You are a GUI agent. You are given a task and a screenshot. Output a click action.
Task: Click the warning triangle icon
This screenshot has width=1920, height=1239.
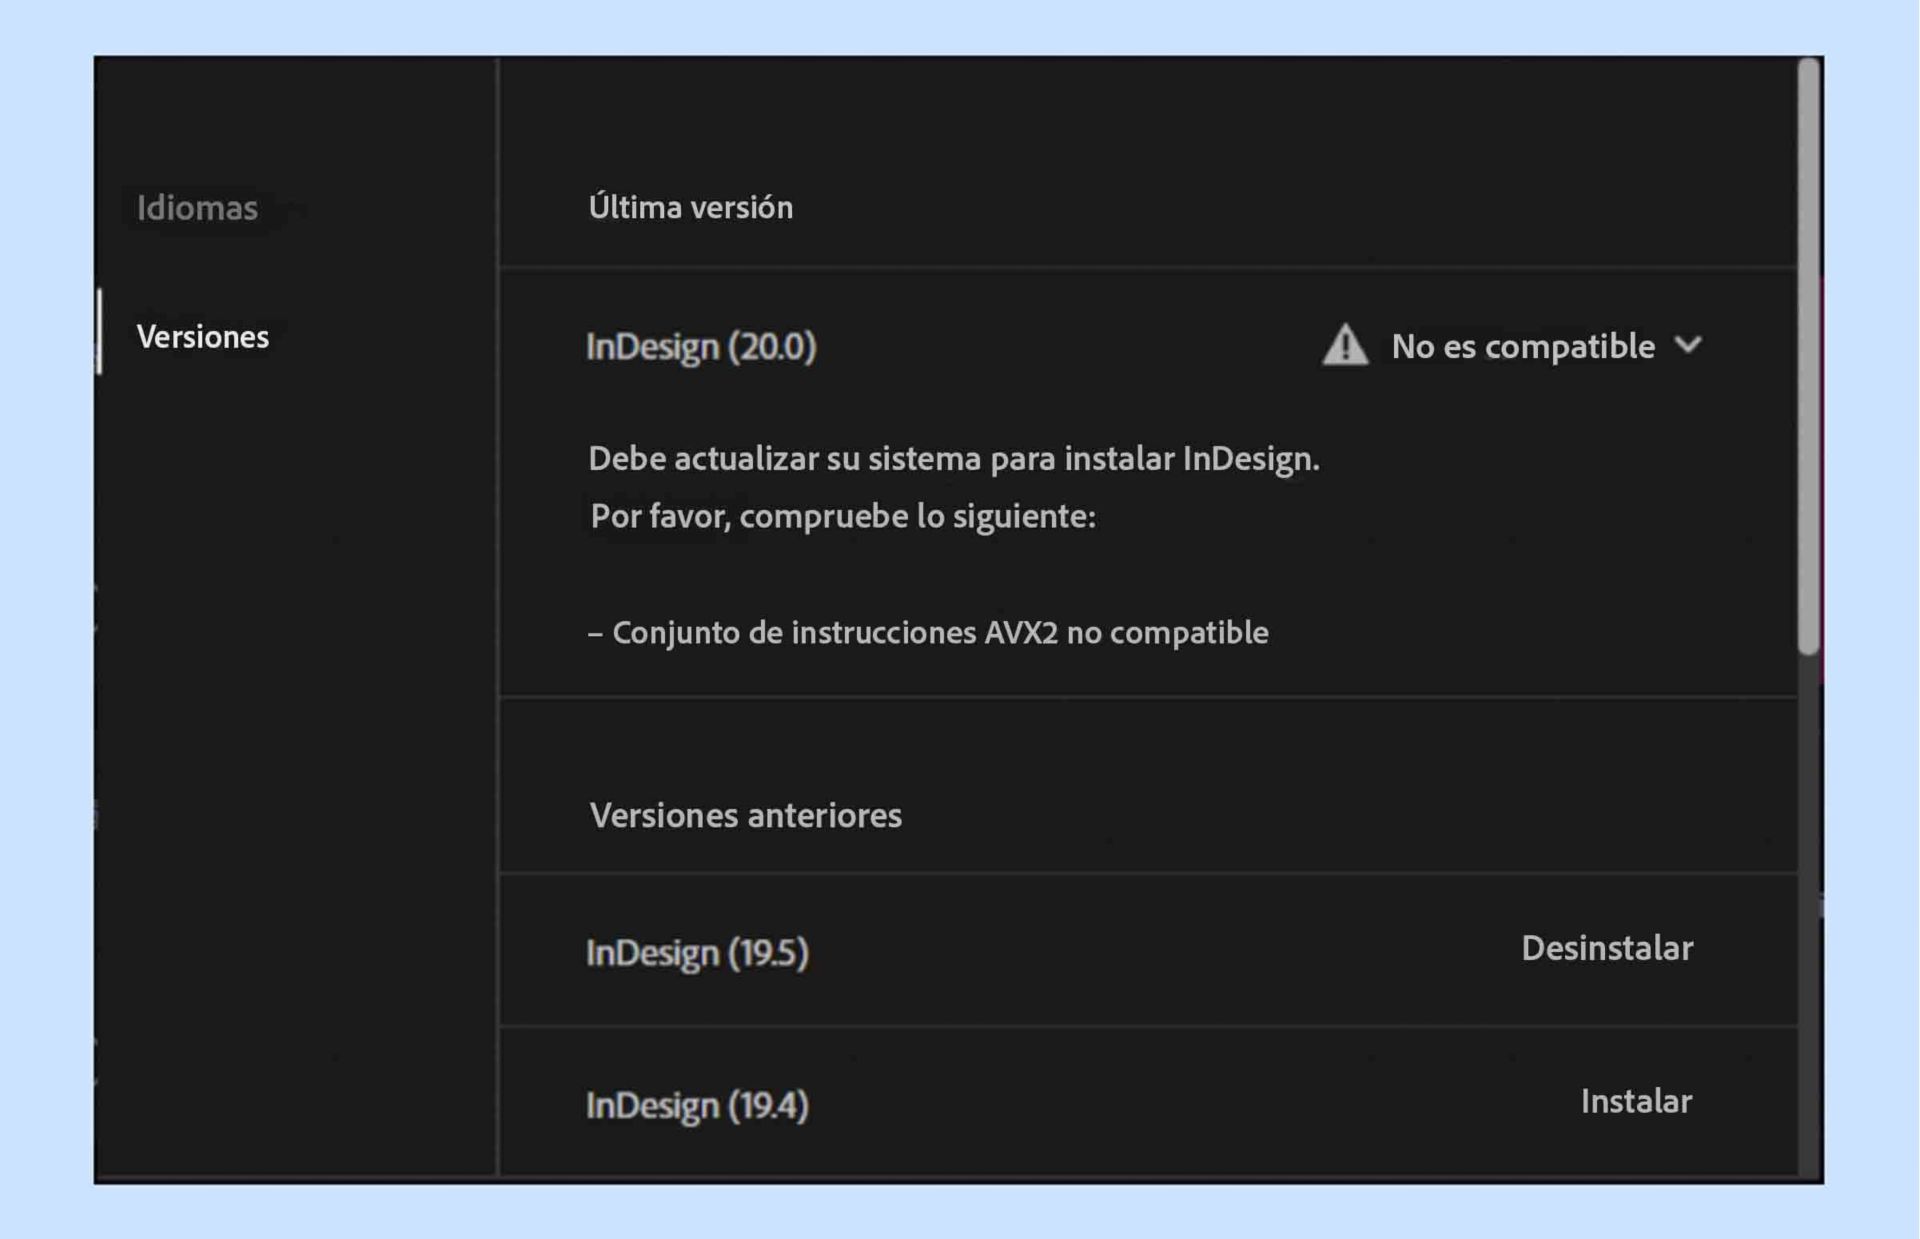pyautogui.click(x=1345, y=346)
